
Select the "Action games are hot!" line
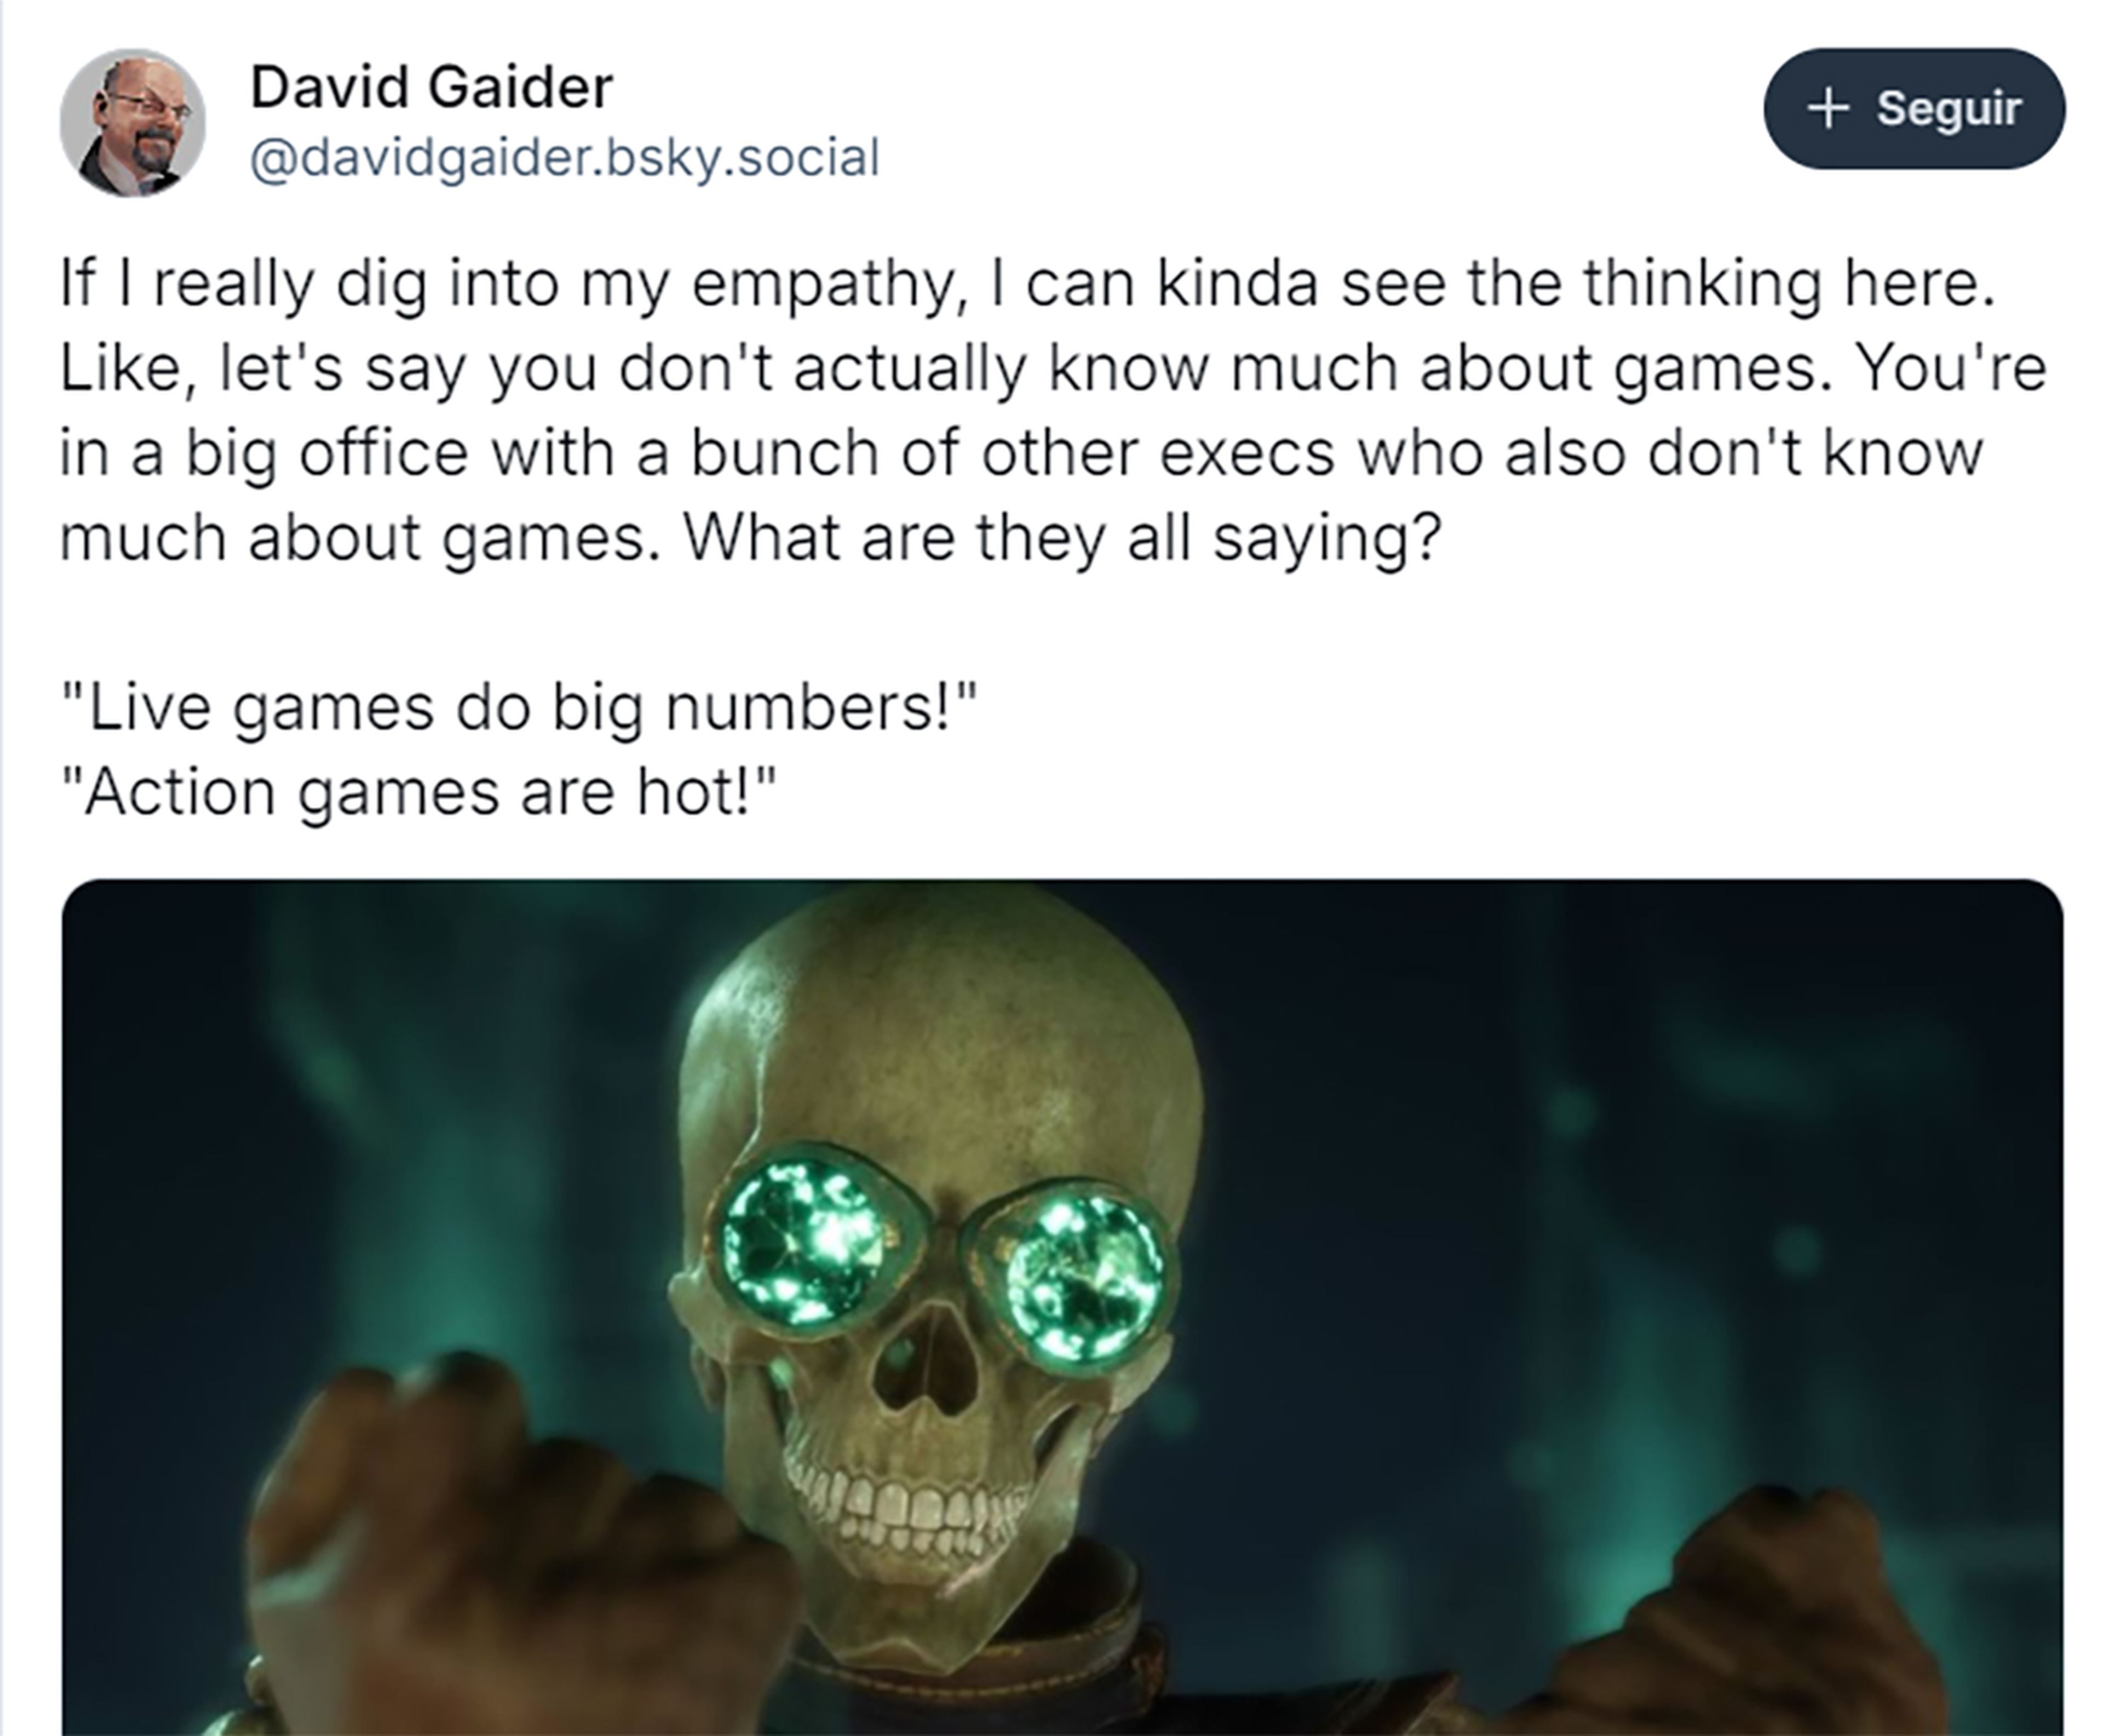[x=418, y=792]
